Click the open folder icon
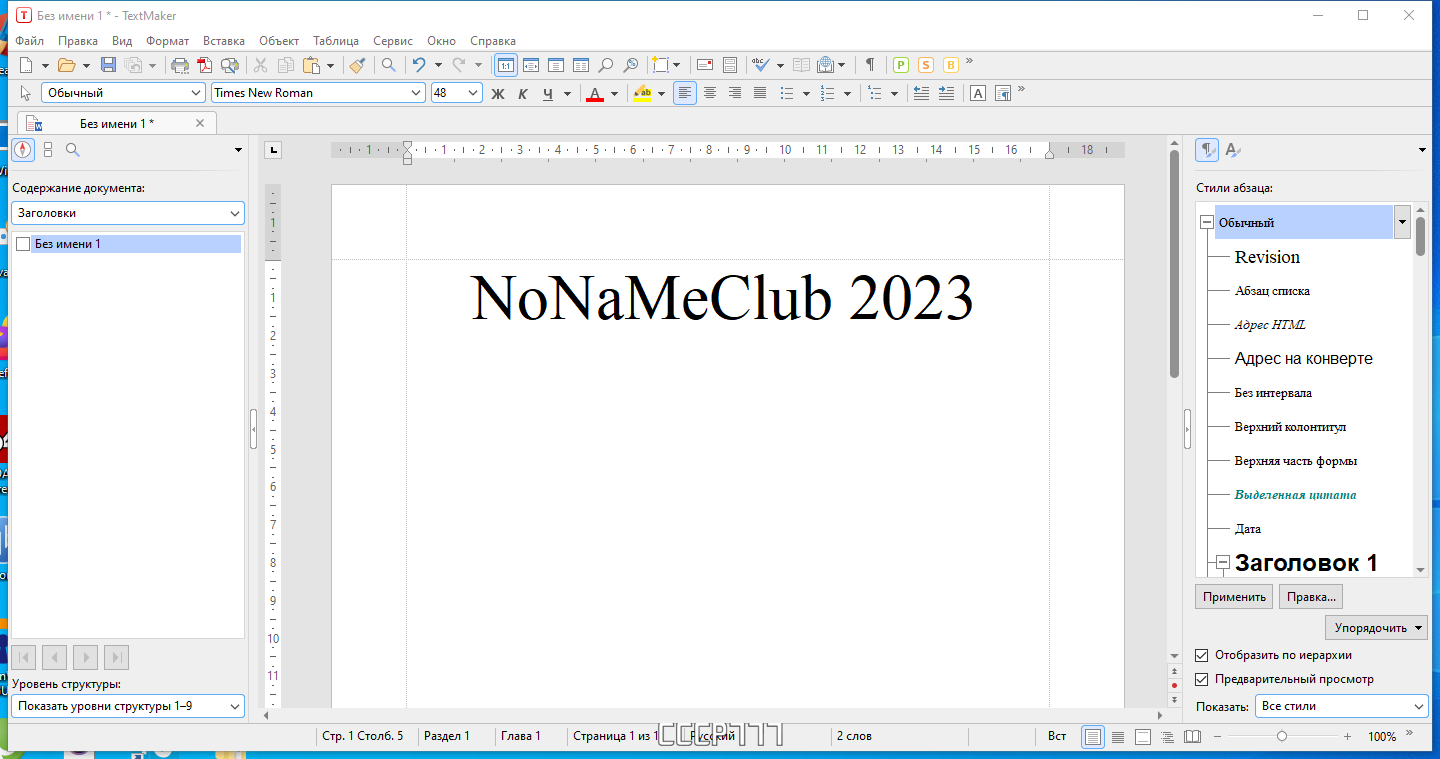The height and width of the screenshot is (759, 1440). [67, 65]
